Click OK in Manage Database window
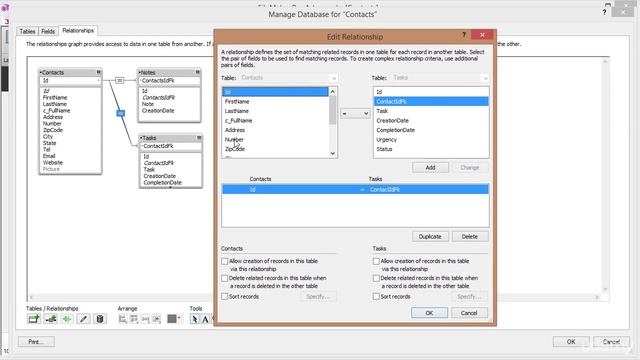Screen dimensions: 640x360 (571, 342)
